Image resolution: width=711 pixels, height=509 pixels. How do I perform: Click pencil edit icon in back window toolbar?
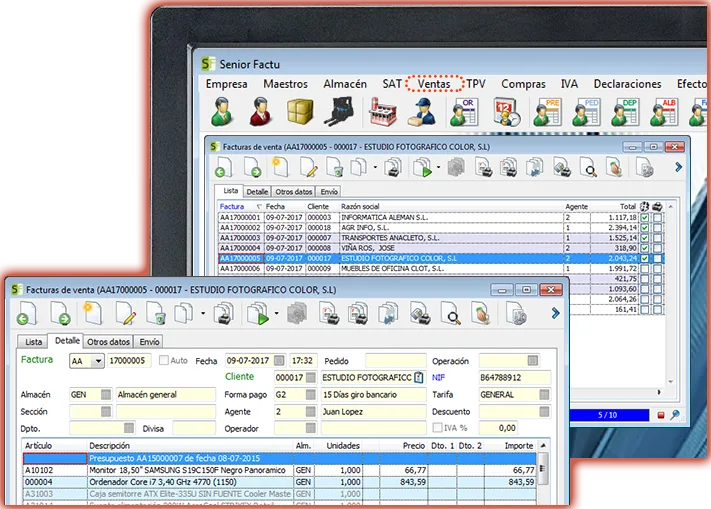coord(308,167)
